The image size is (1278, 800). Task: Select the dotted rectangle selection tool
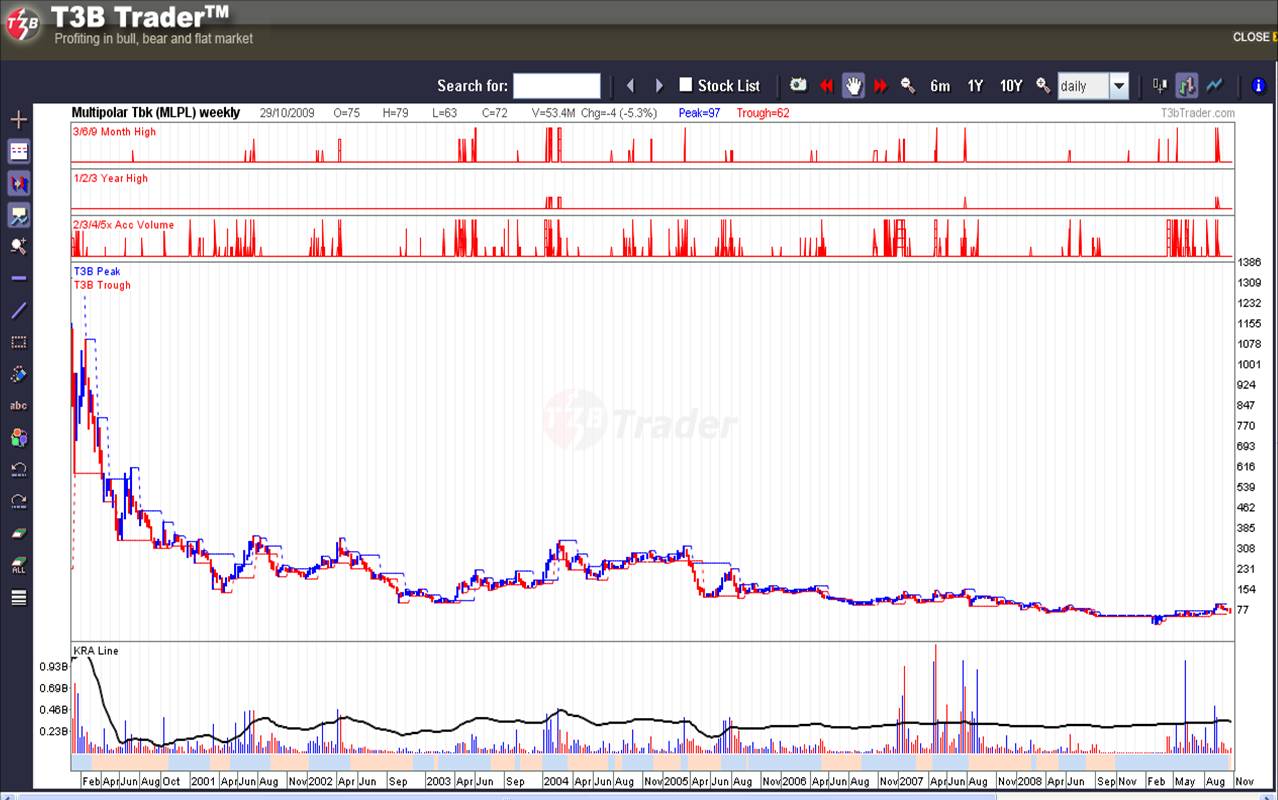click(18, 342)
